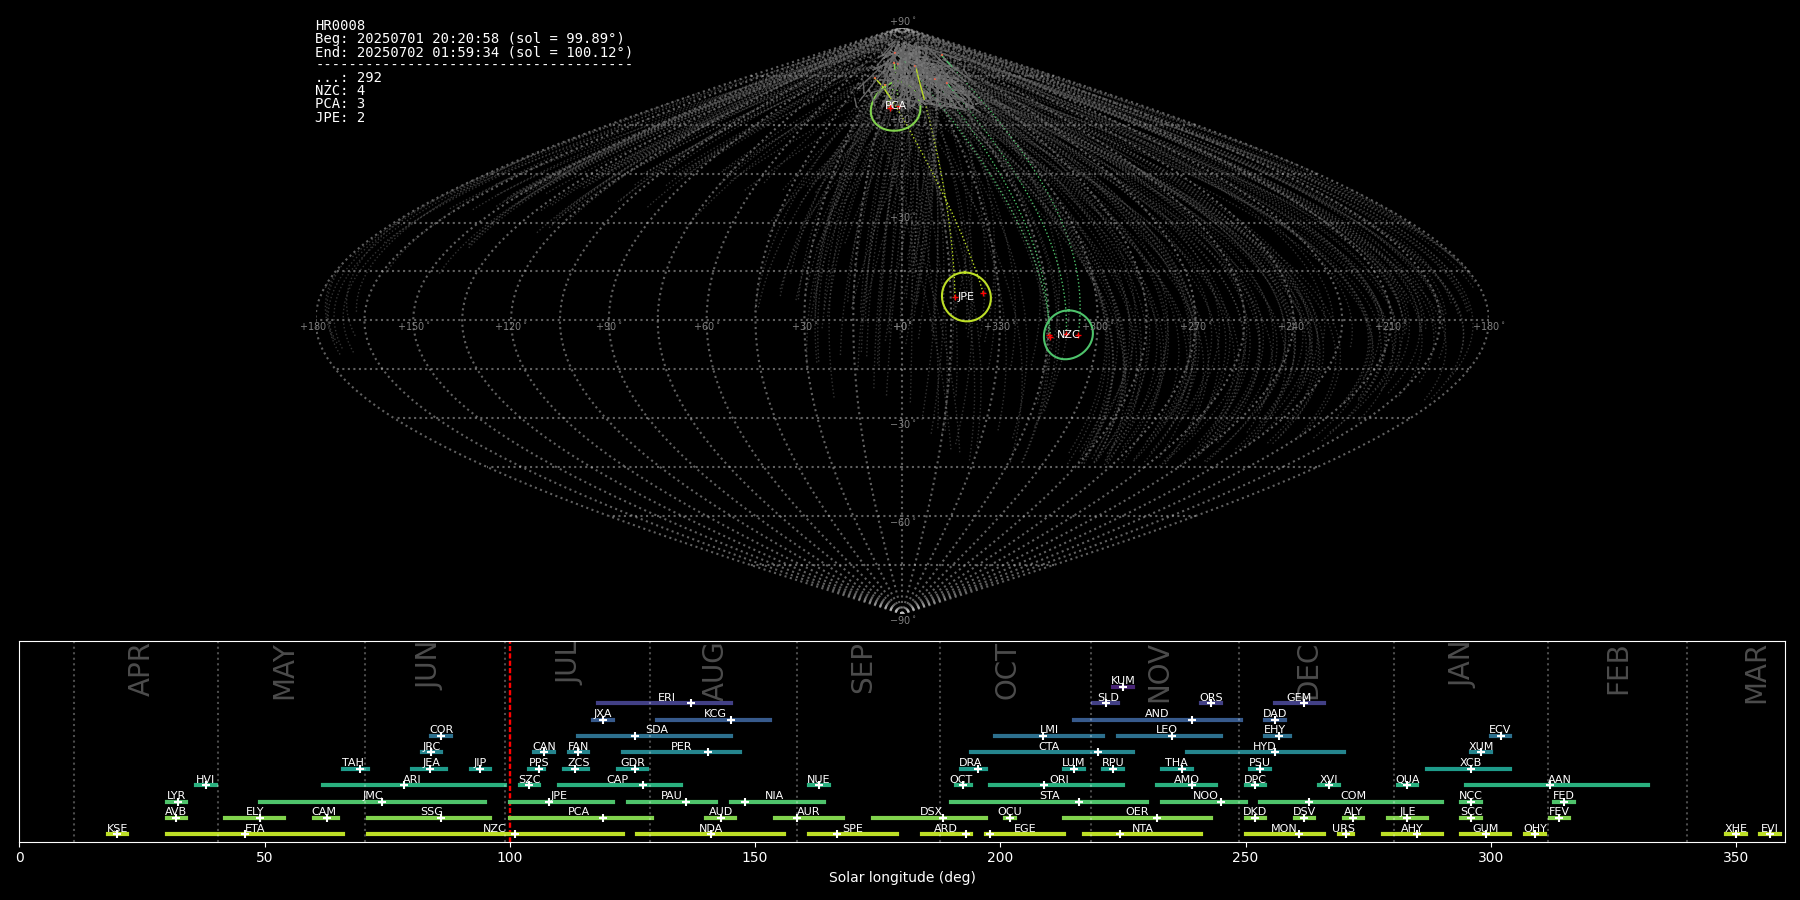The width and height of the screenshot is (1800, 900).
Task: Click the red dashed current-date line in the timeline
Action: coord(510,740)
